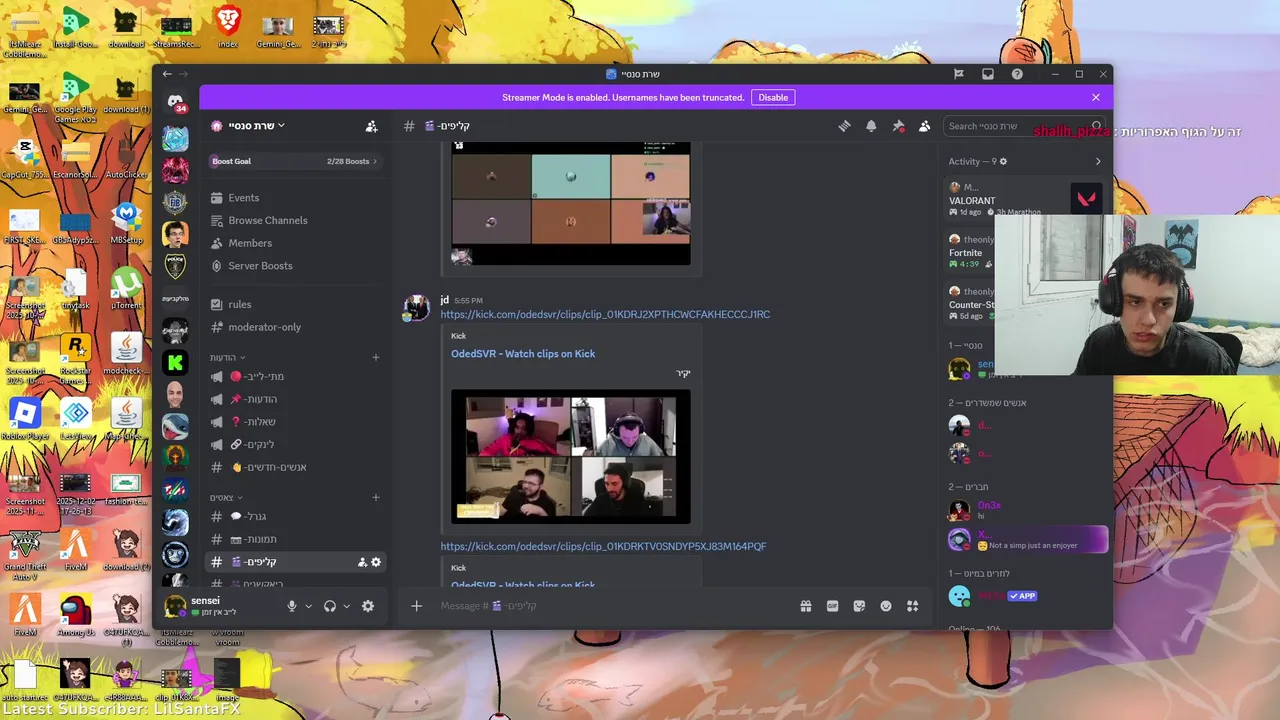This screenshot has height=720, width=1280.
Task: Open Boost Goal 2/28 Boosts
Action: click(294, 161)
